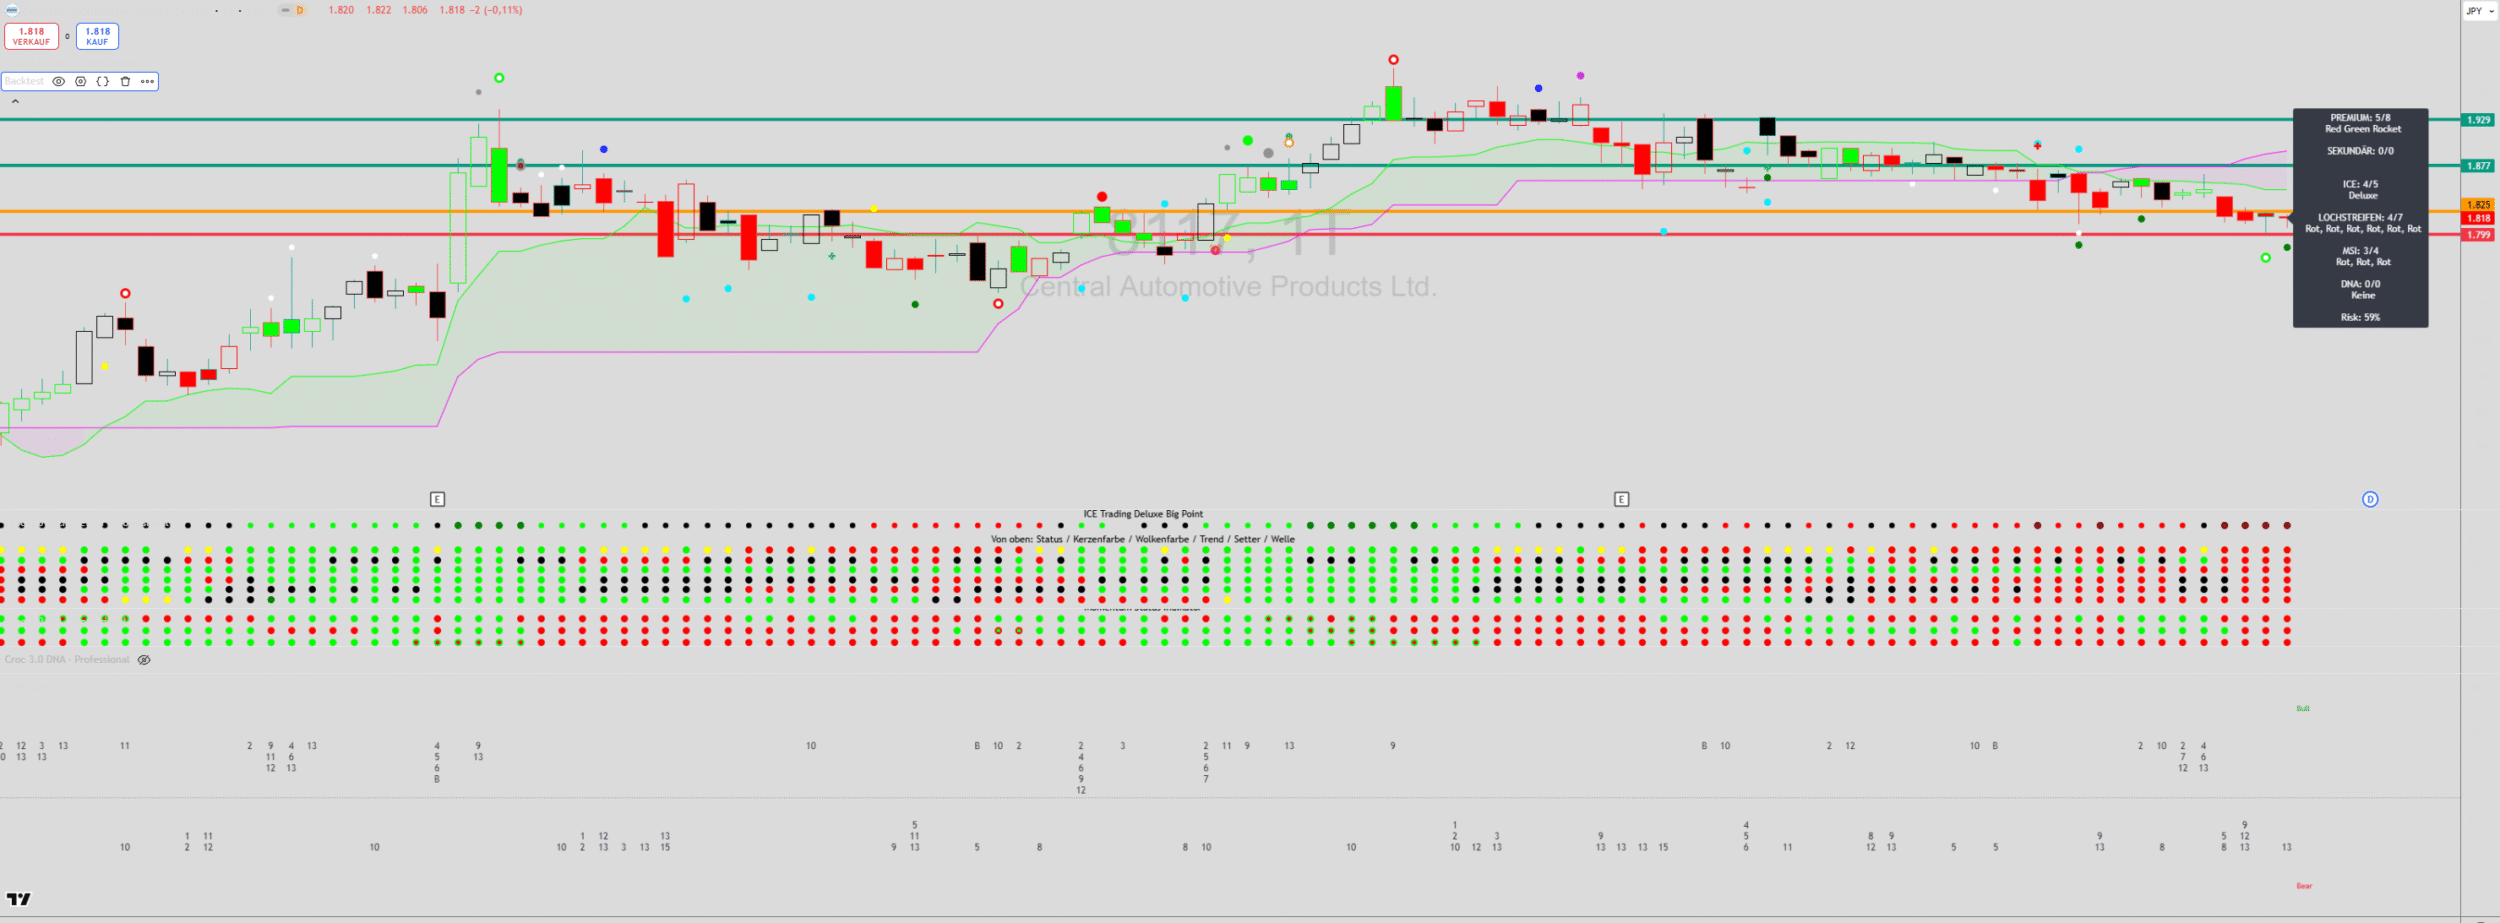Image resolution: width=2500 pixels, height=923 pixels.
Task: Click the PREMIUM Red Green Rocket info panel
Action: [x=2360, y=217]
